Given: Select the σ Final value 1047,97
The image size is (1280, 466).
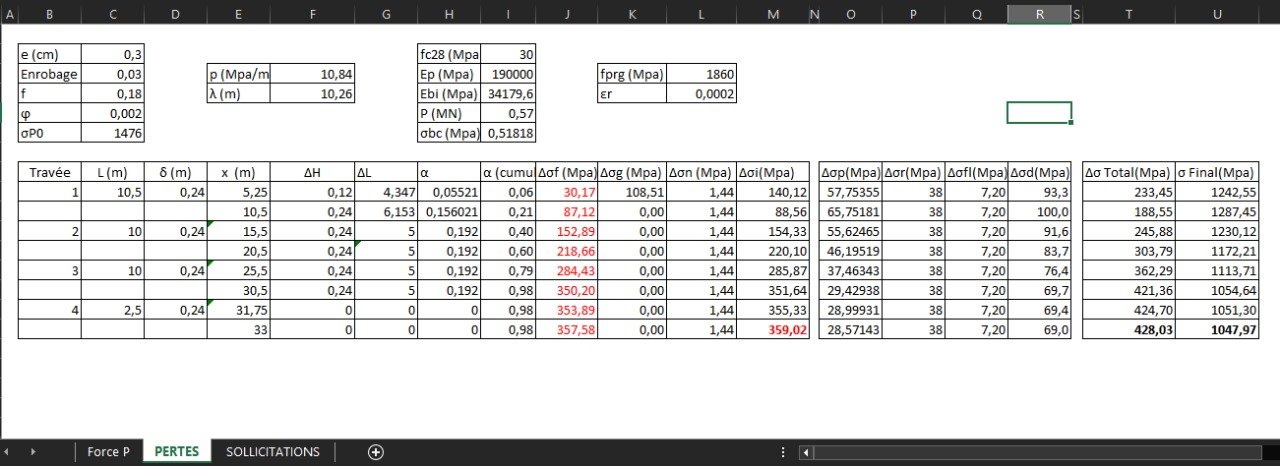Looking at the screenshot, I should point(1217,329).
